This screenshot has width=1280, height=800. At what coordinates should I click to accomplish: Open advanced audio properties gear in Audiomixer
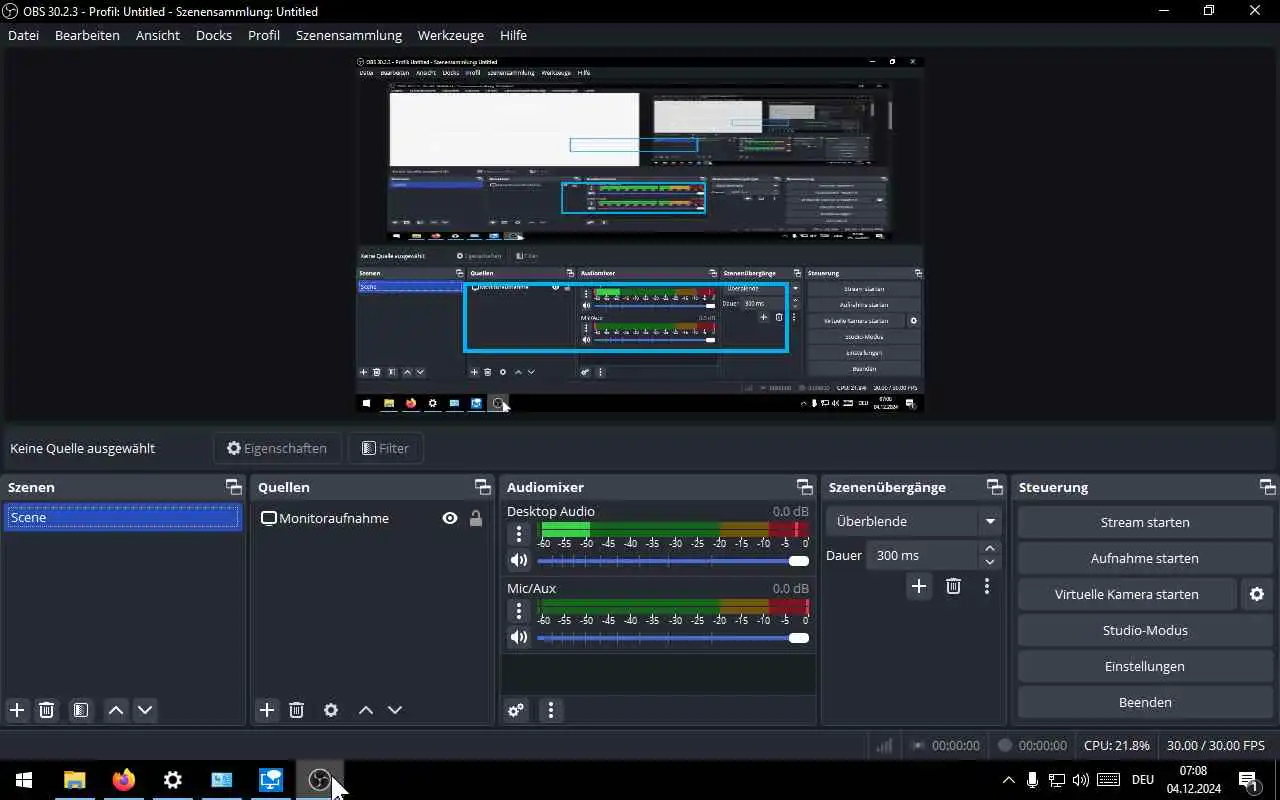516,710
